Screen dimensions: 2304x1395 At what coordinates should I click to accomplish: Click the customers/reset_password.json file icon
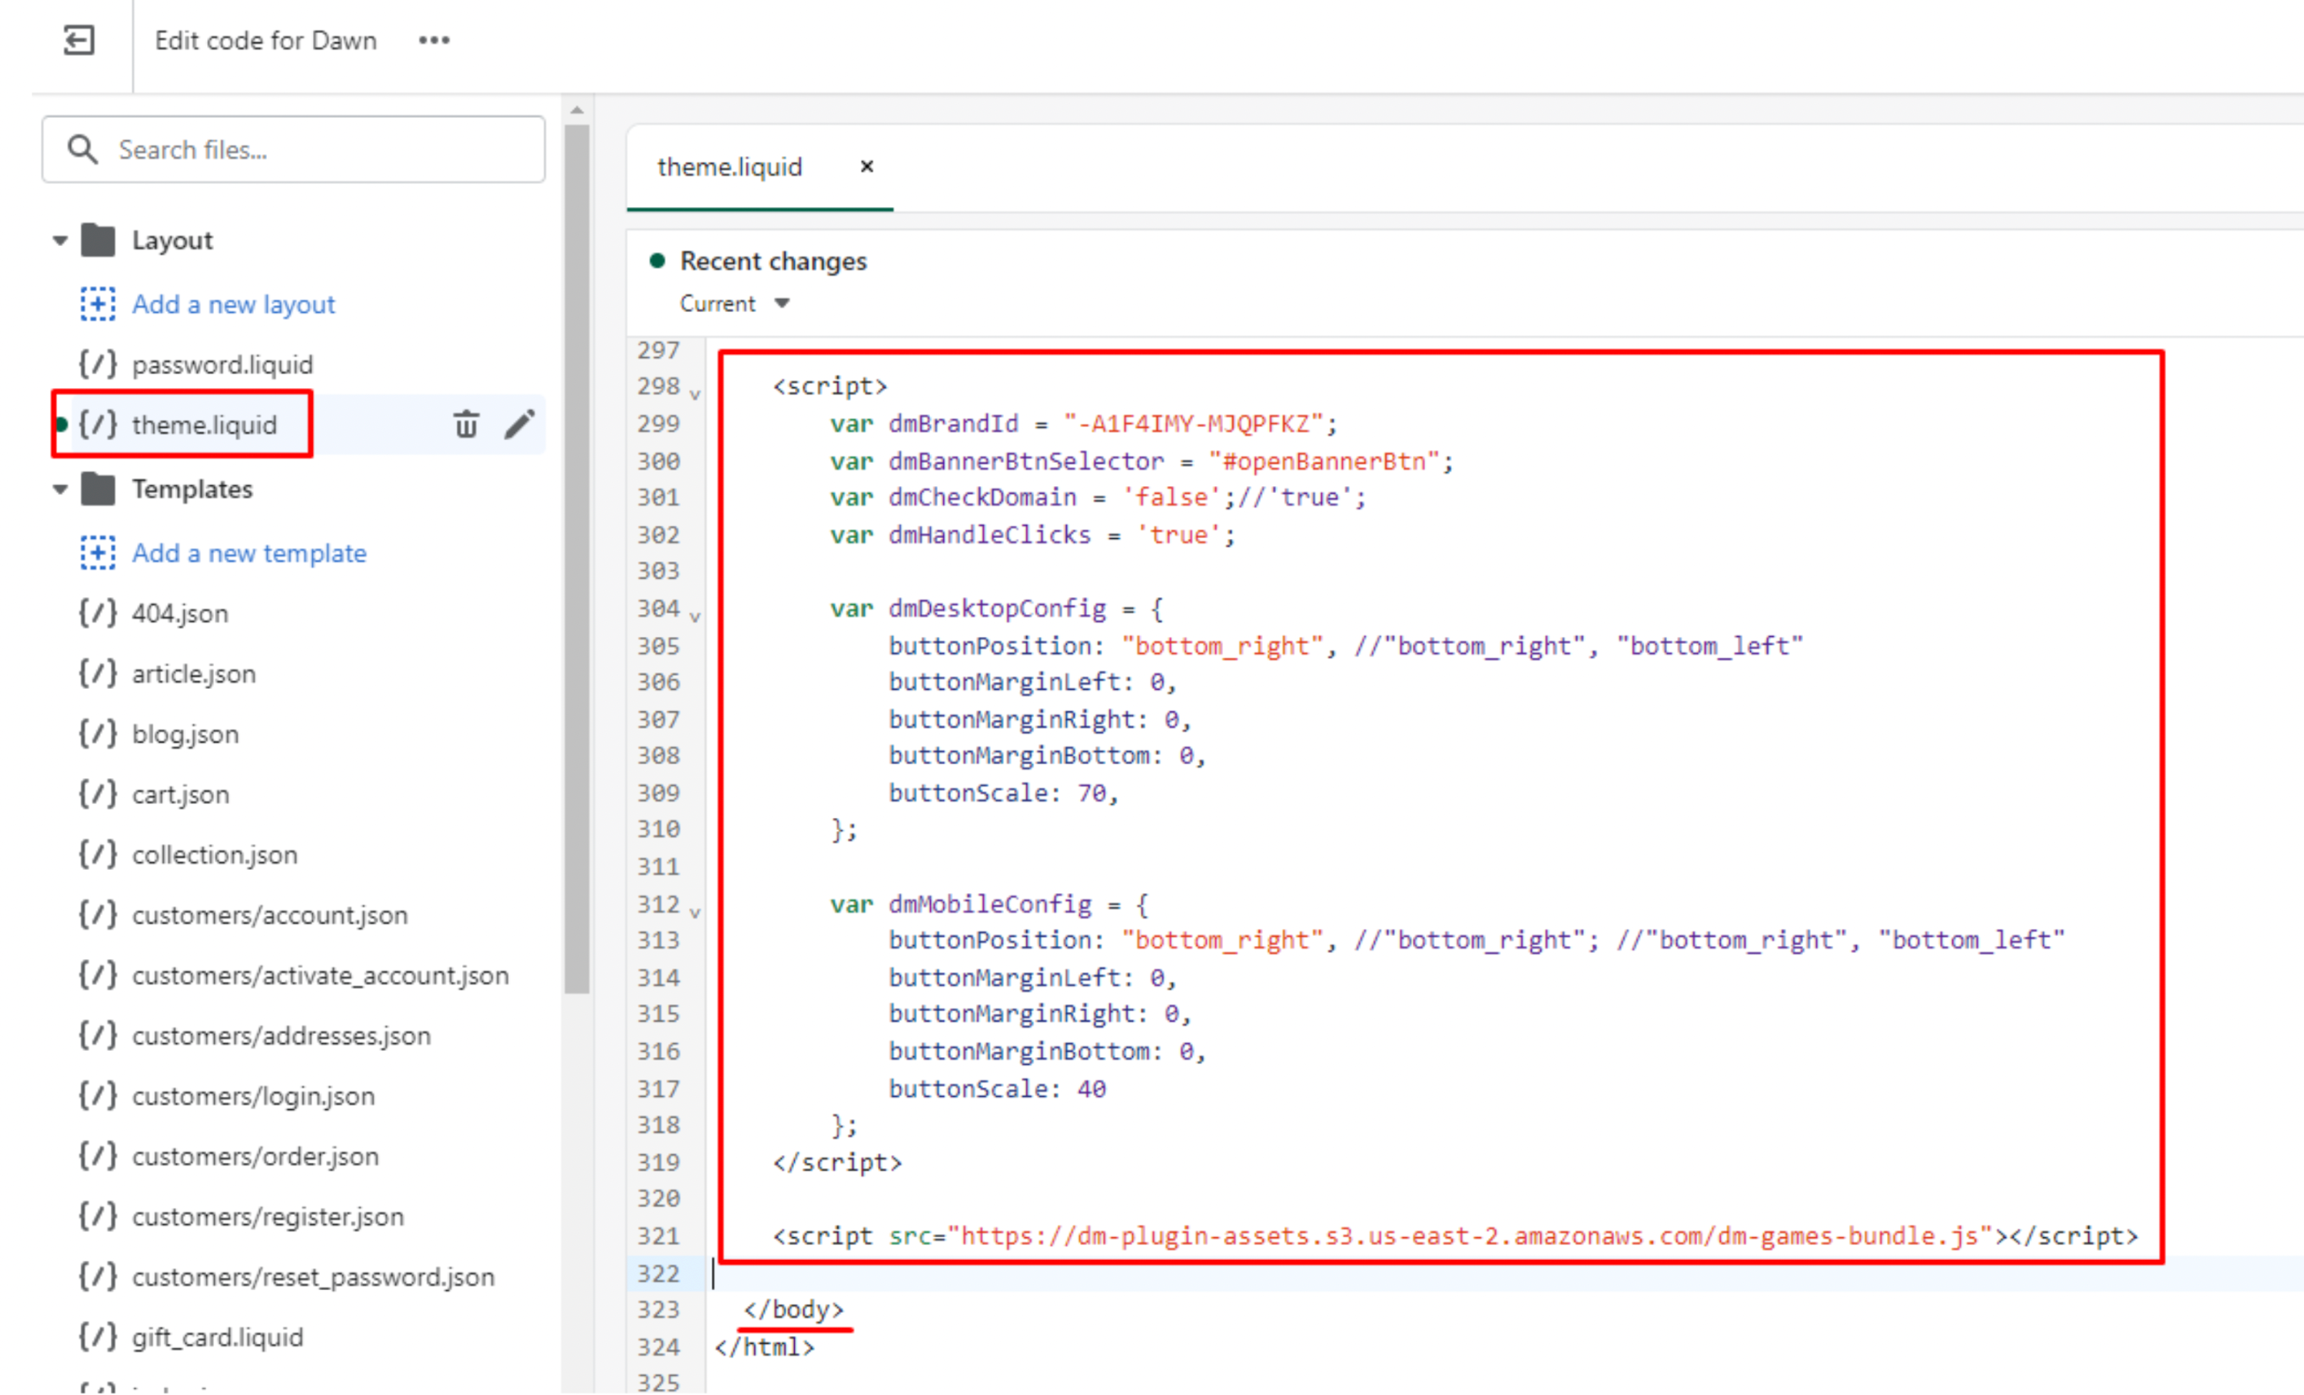(x=98, y=1277)
